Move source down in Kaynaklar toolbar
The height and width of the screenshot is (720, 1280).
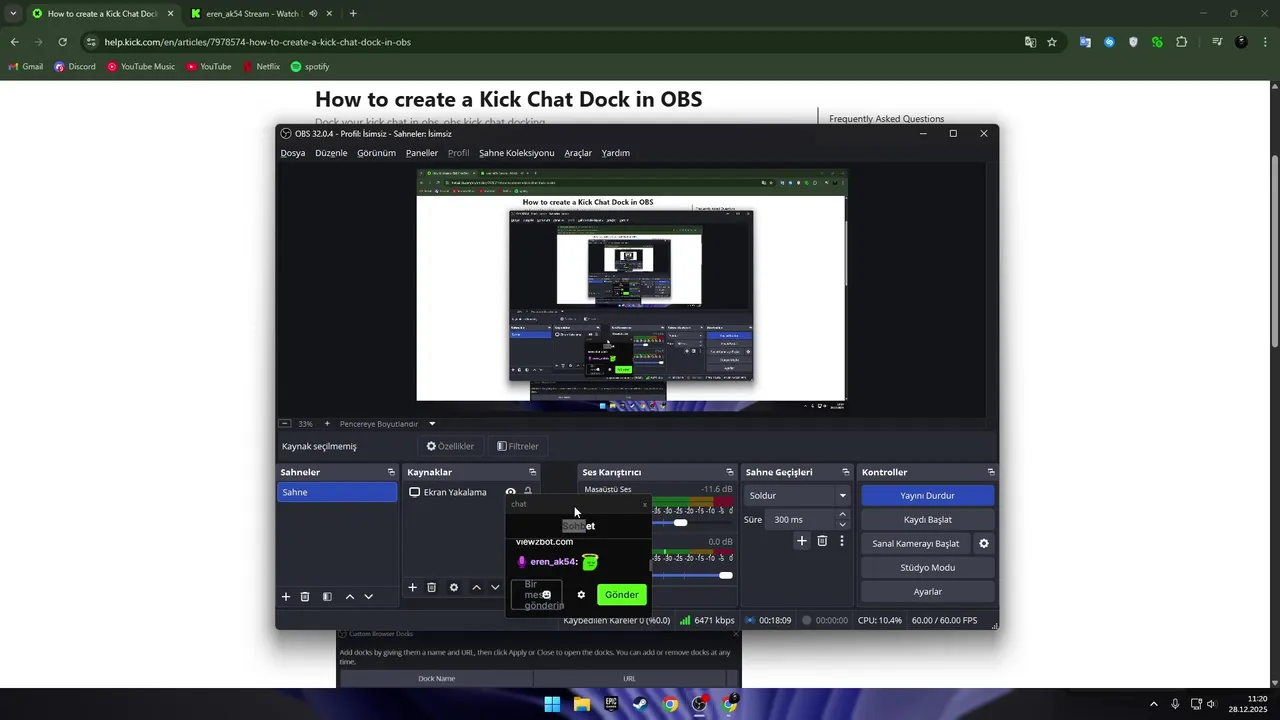pyautogui.click(x=494, y=587)
